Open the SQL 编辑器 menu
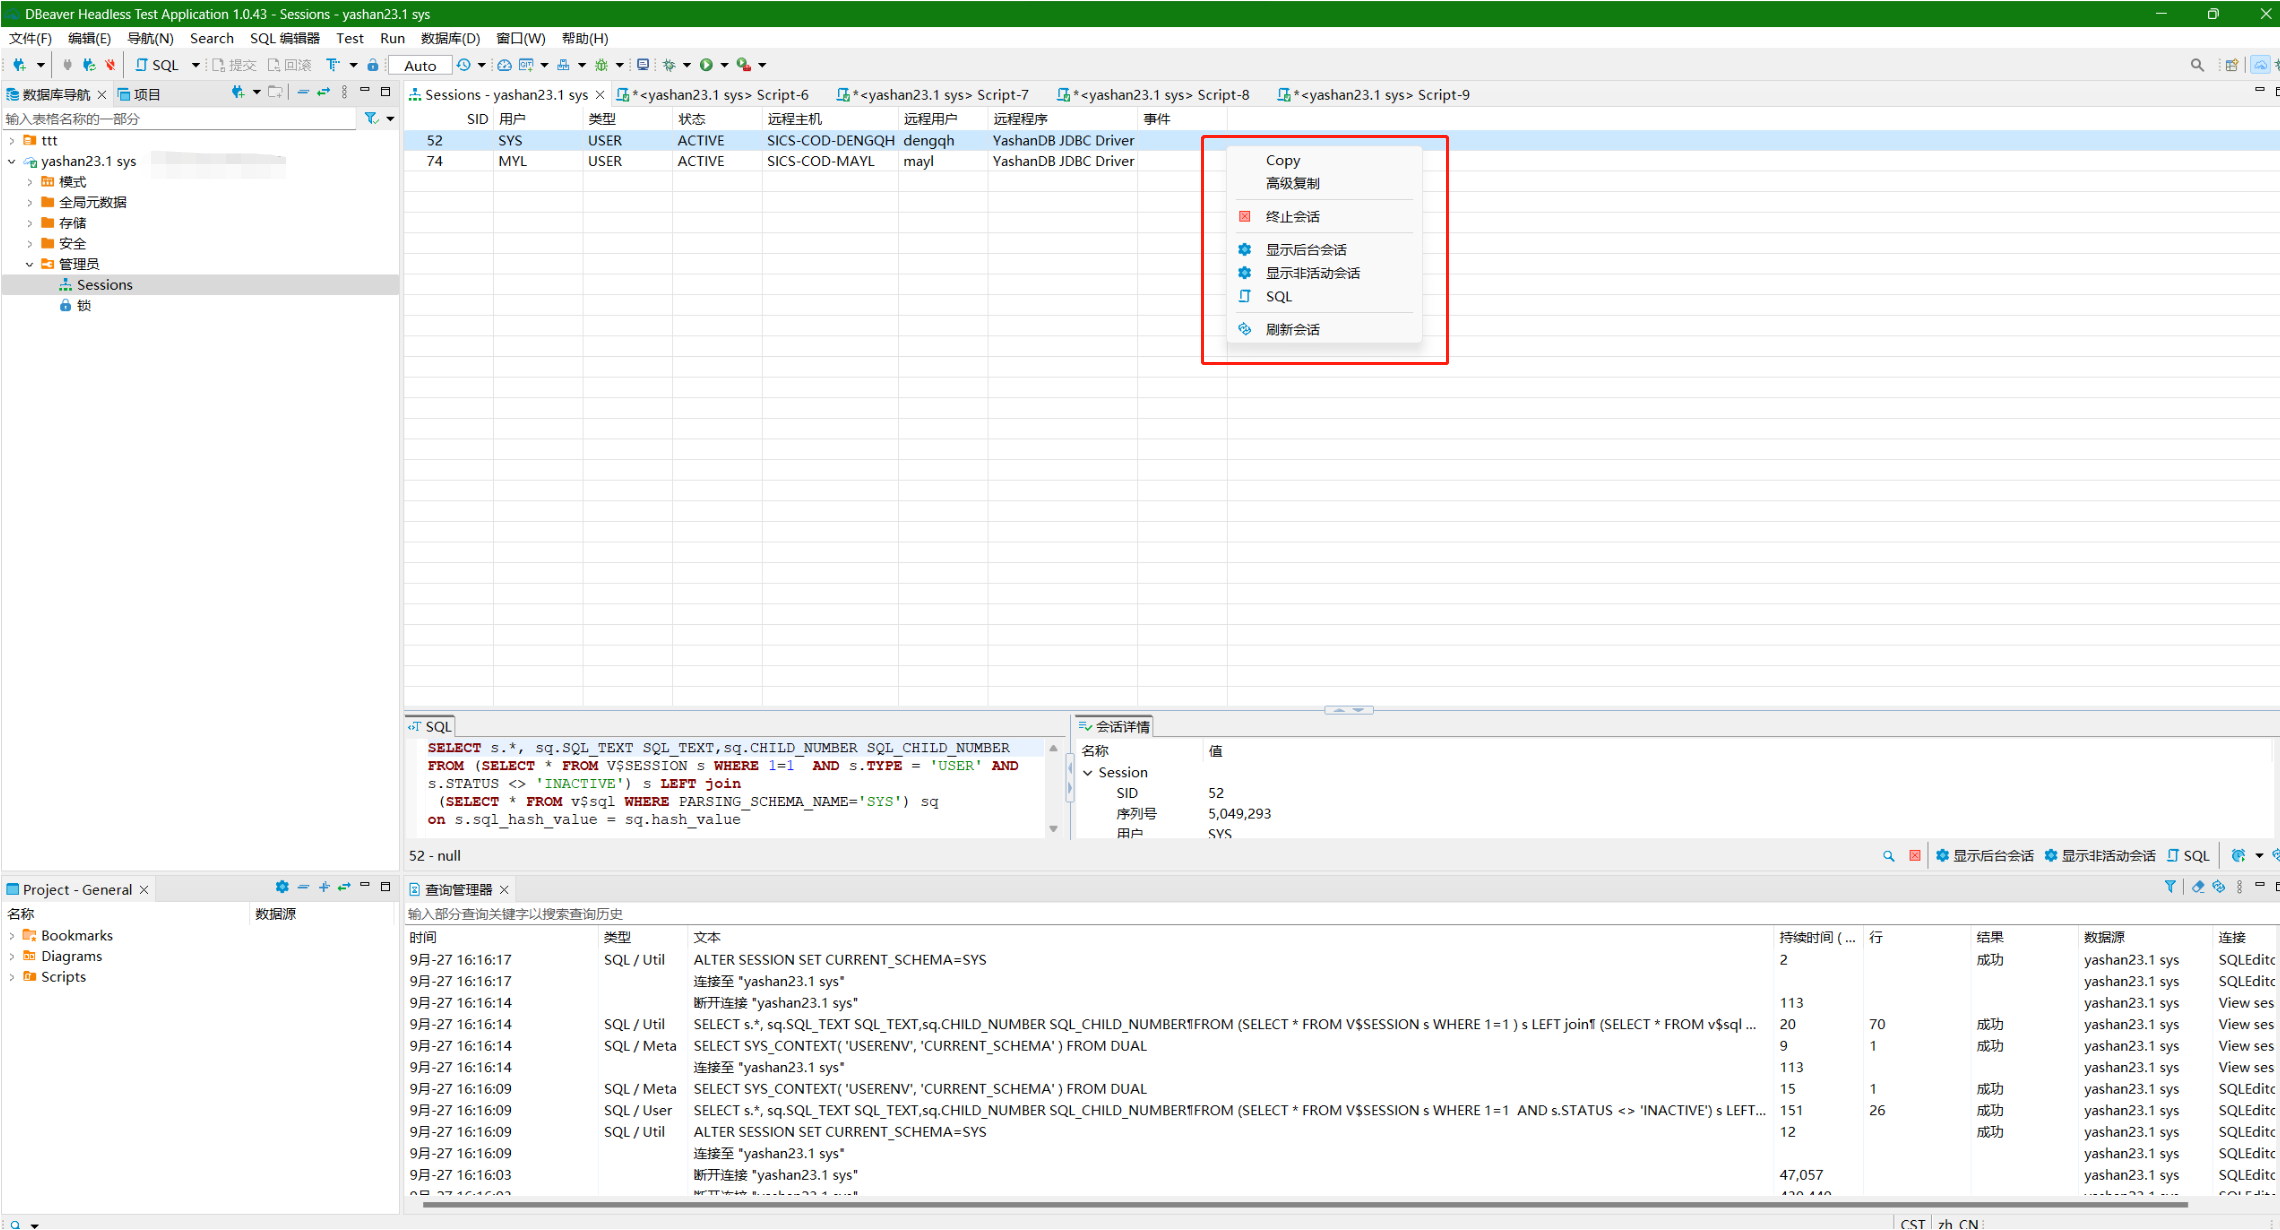Viewport: 2280px width, 1230px height. click(285, 38)
